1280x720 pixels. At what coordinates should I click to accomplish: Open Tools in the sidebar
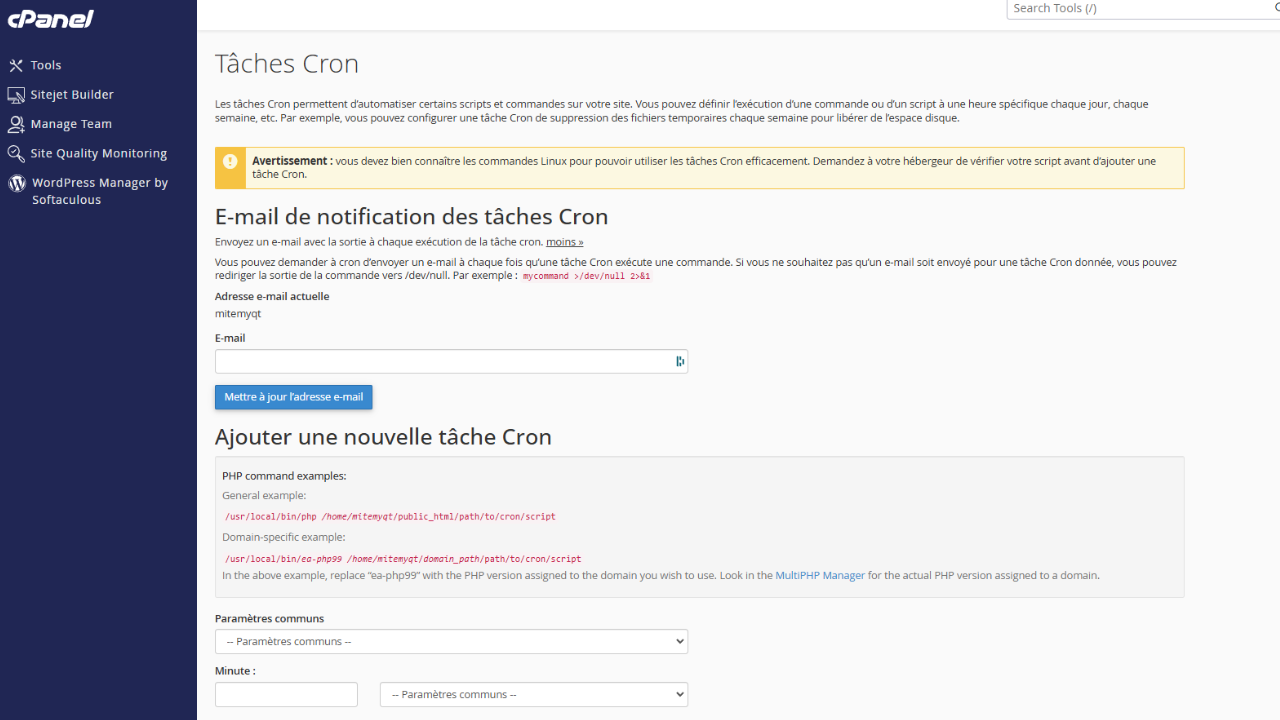coord(46,65)
